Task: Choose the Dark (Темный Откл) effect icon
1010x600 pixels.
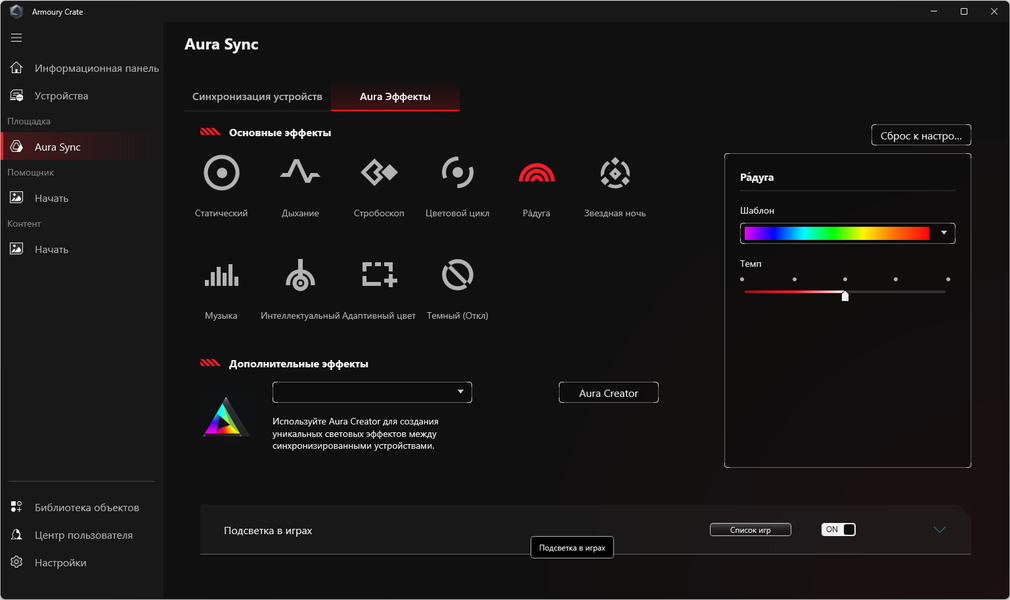Action: click(x=457, y=275)
